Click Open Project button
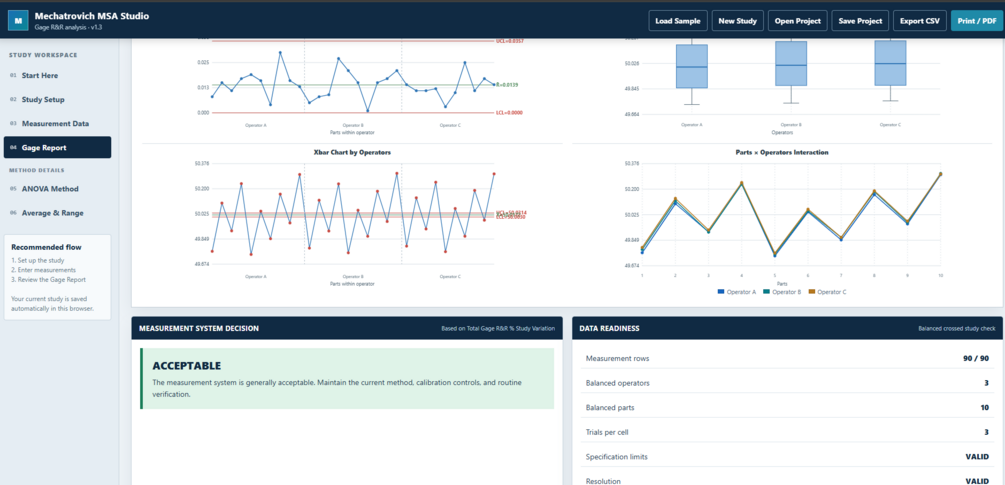The image size is (1005, 485). coord(798,21)
